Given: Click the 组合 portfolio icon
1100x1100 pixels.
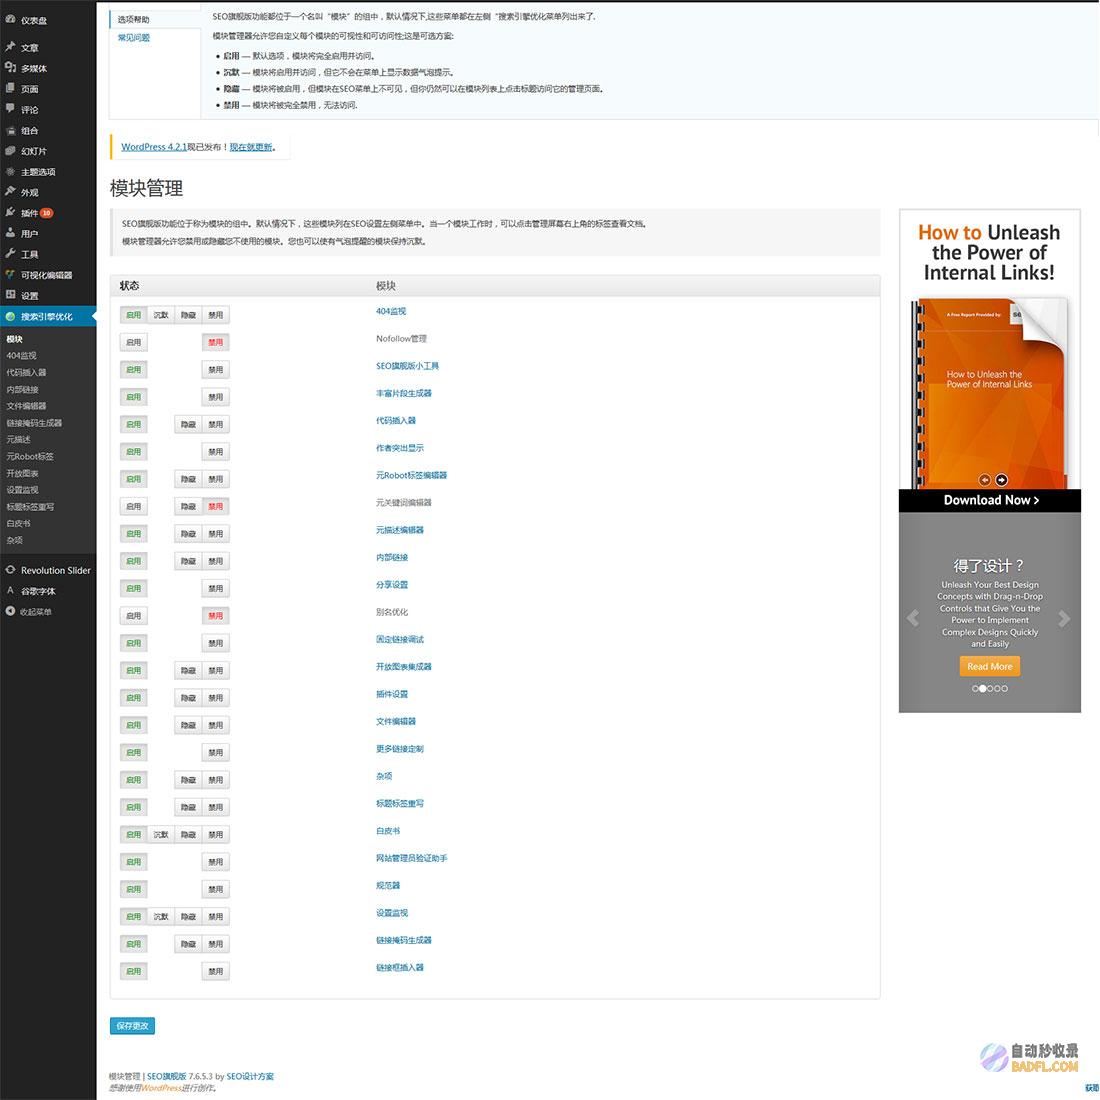Looking at the screenshot, I should [10, 130].
